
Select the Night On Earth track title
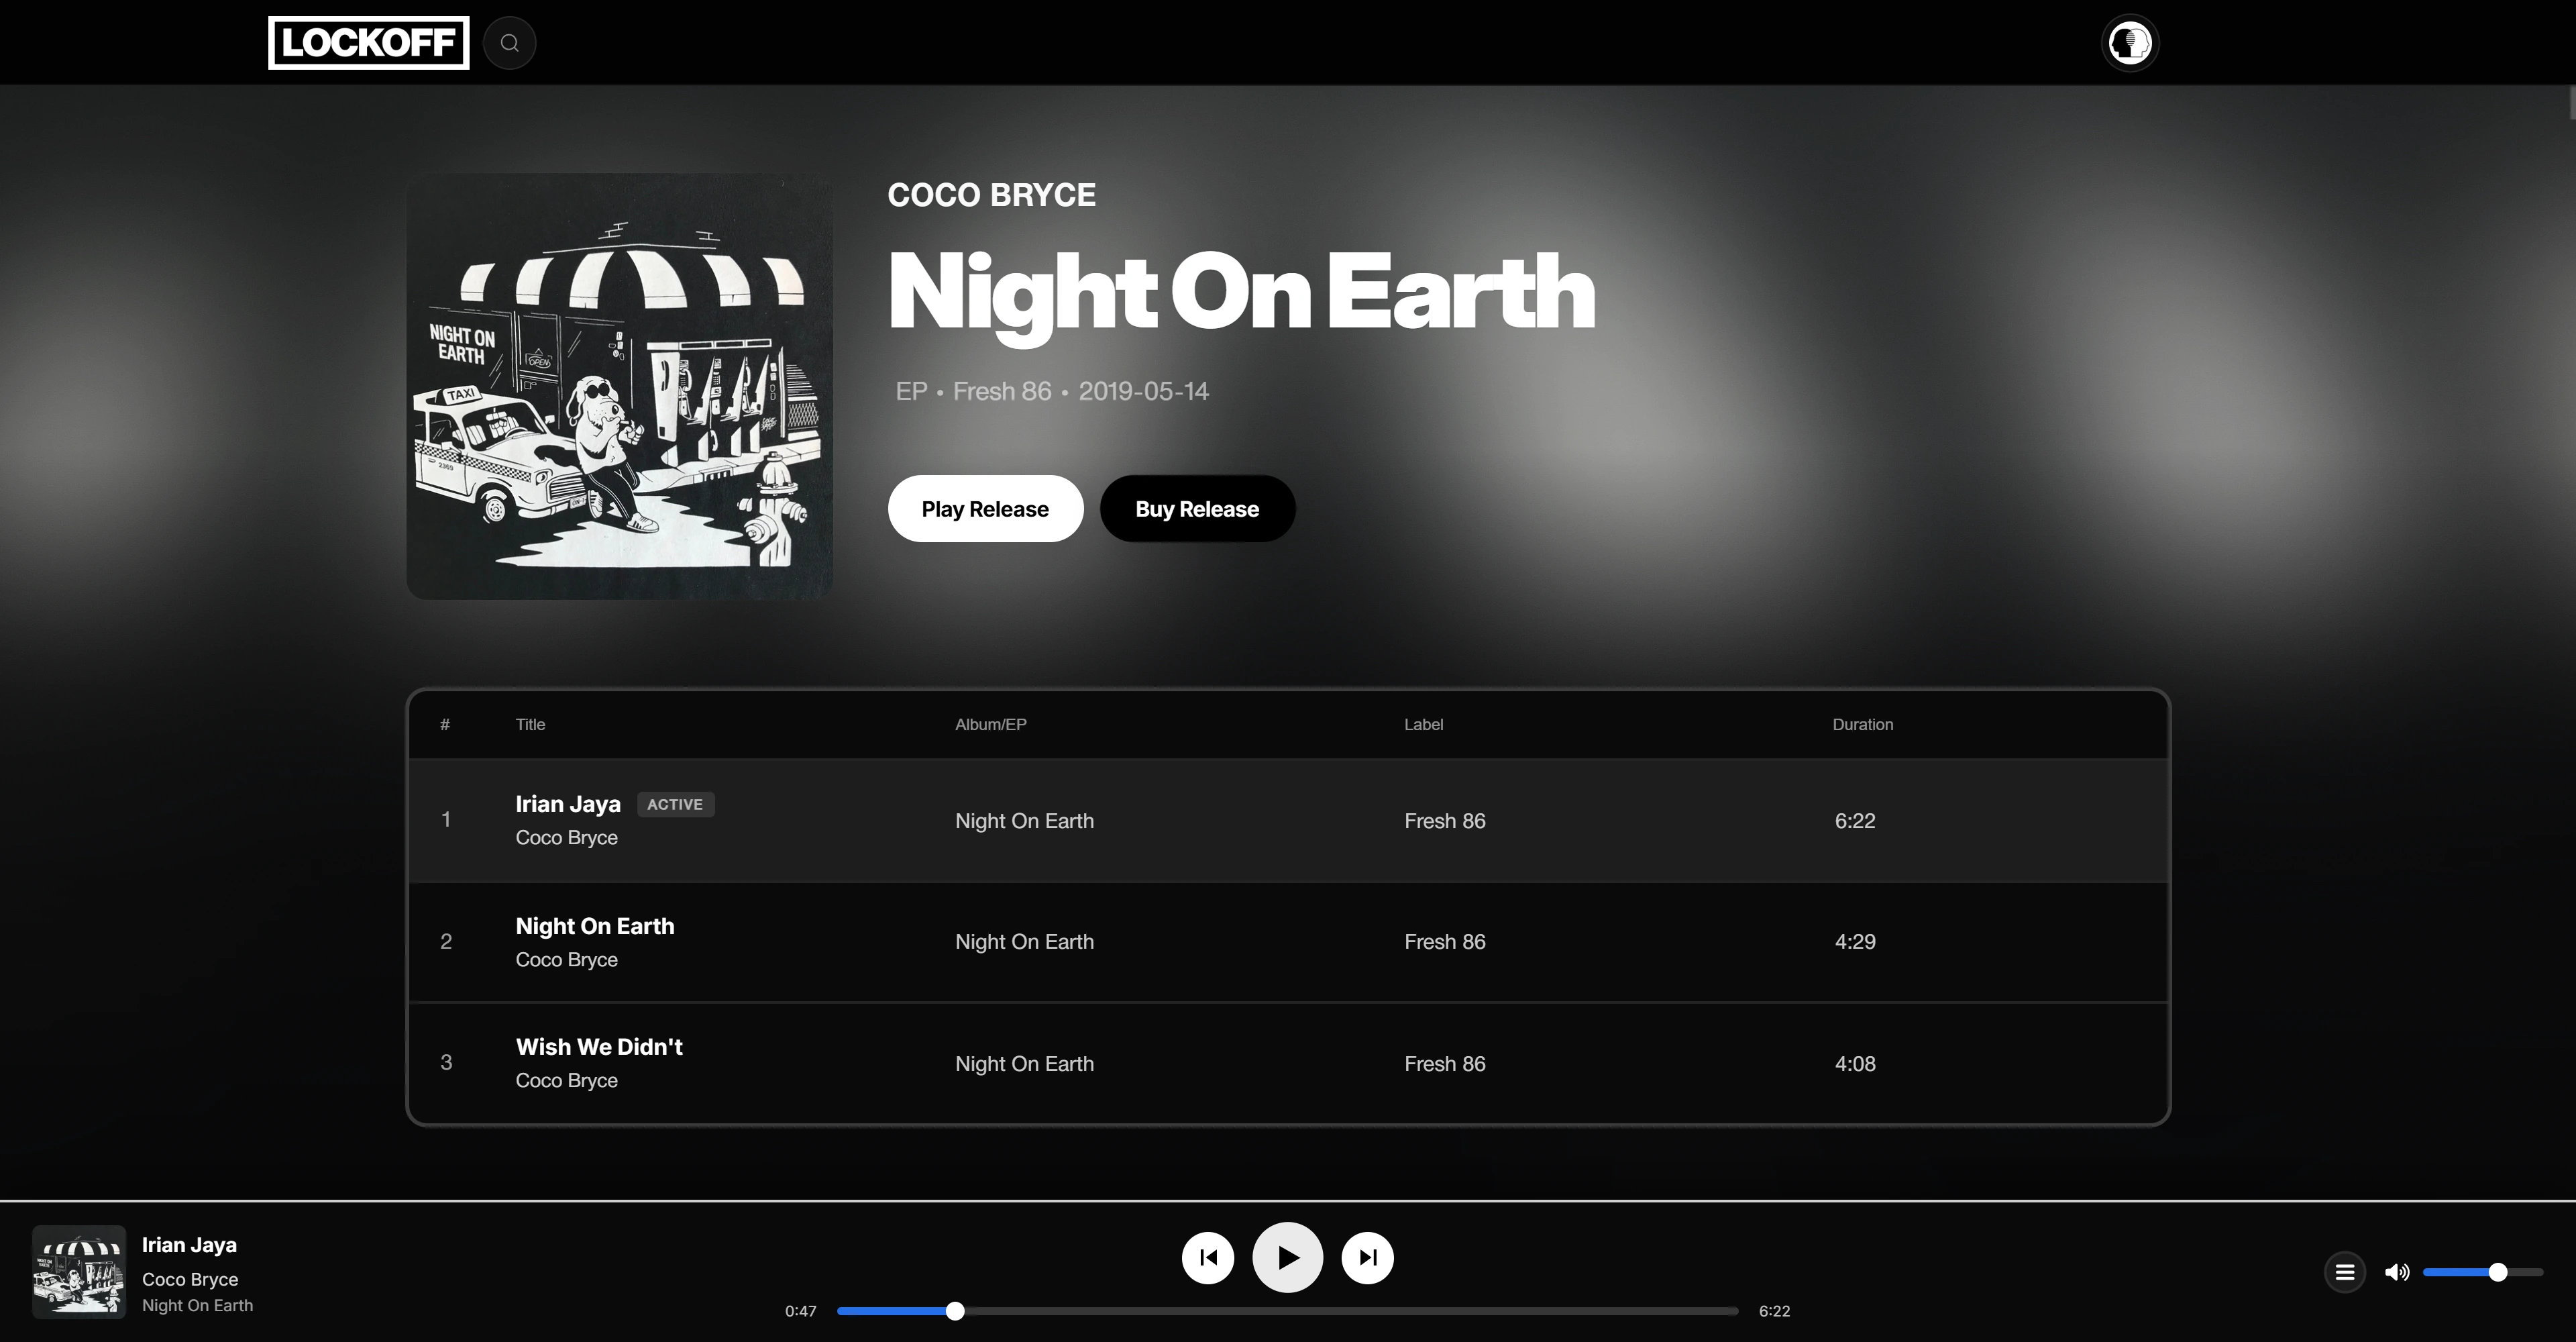(x=595, y=926)
